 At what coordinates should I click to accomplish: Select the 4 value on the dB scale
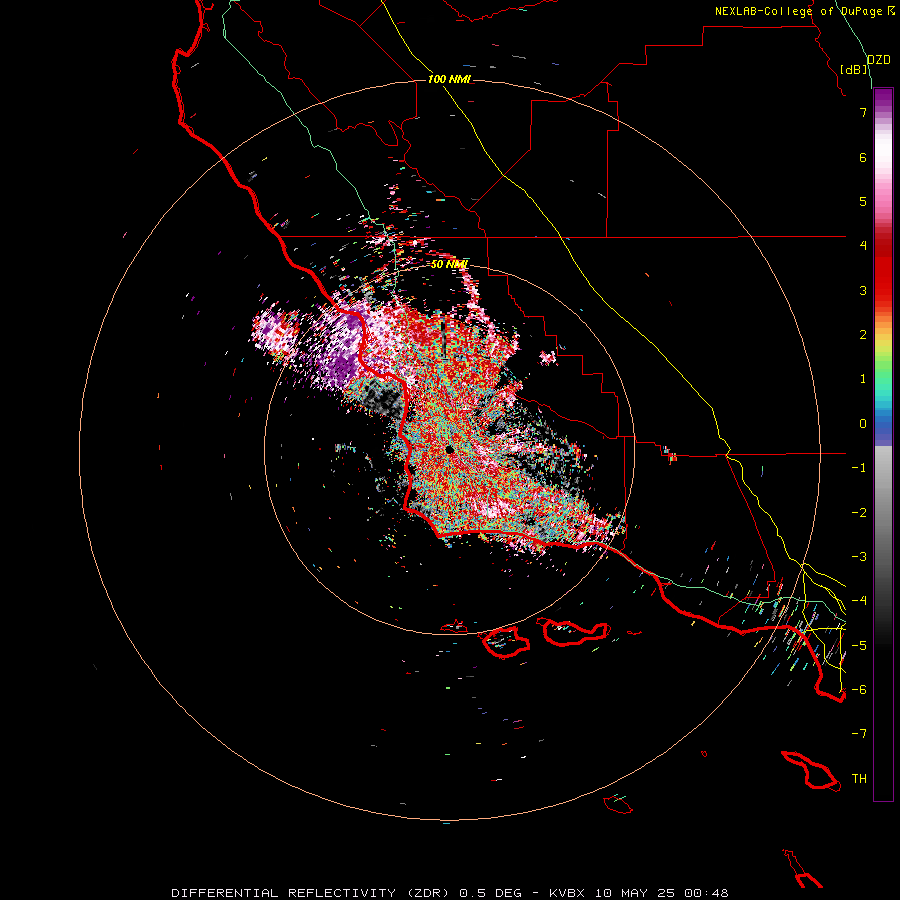863,246
